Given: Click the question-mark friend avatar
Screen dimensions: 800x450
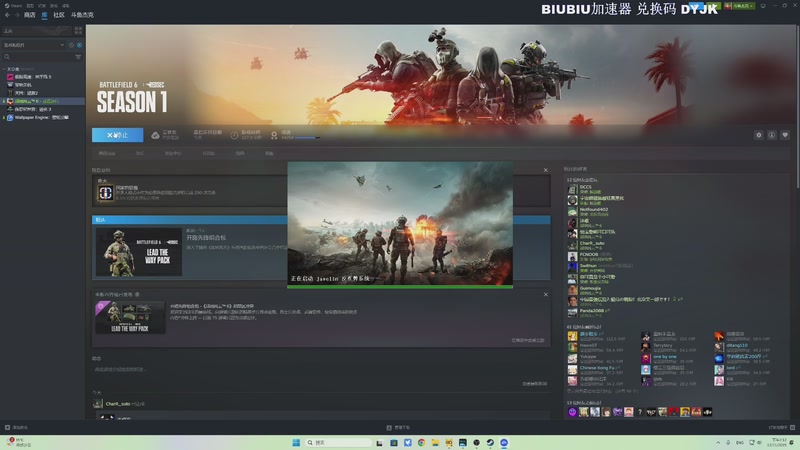Looking at the screenshot, I should point(640,412).
